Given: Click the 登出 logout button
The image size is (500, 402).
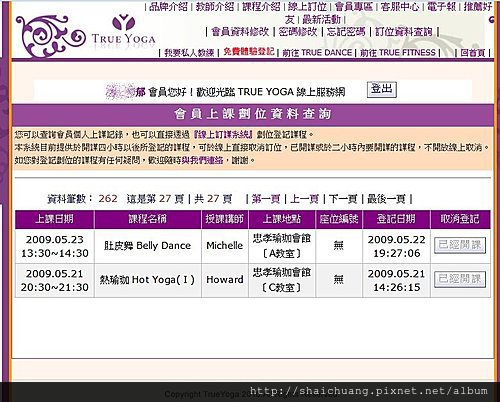Looking at the screenshot, I should [x=382, y=90].
